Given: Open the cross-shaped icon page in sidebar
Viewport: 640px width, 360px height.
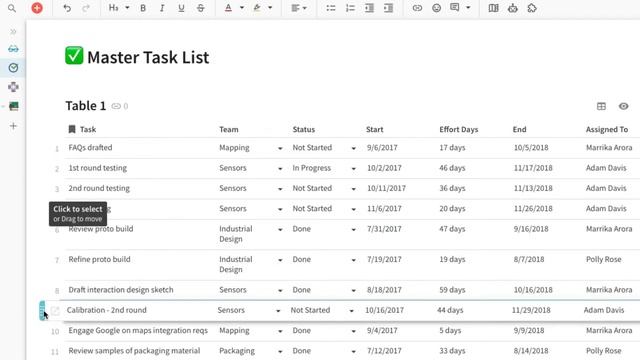Looking at the screenshot, I should [x=13, y=87].
